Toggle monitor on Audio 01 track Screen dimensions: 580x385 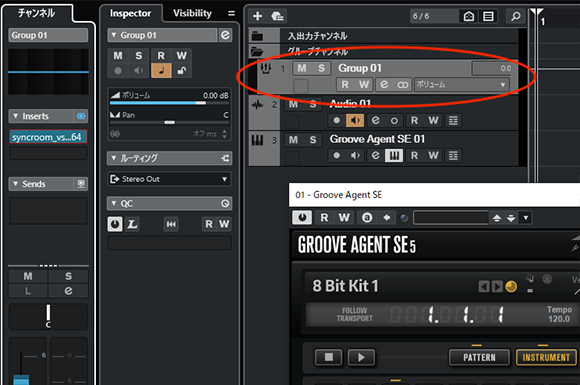click(x=355, y=120)
